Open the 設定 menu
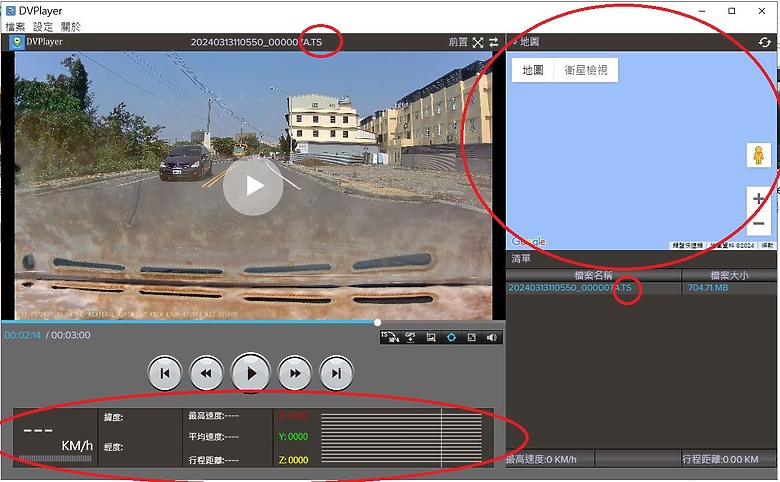This screenshot has height=482, width=780. 43,26
